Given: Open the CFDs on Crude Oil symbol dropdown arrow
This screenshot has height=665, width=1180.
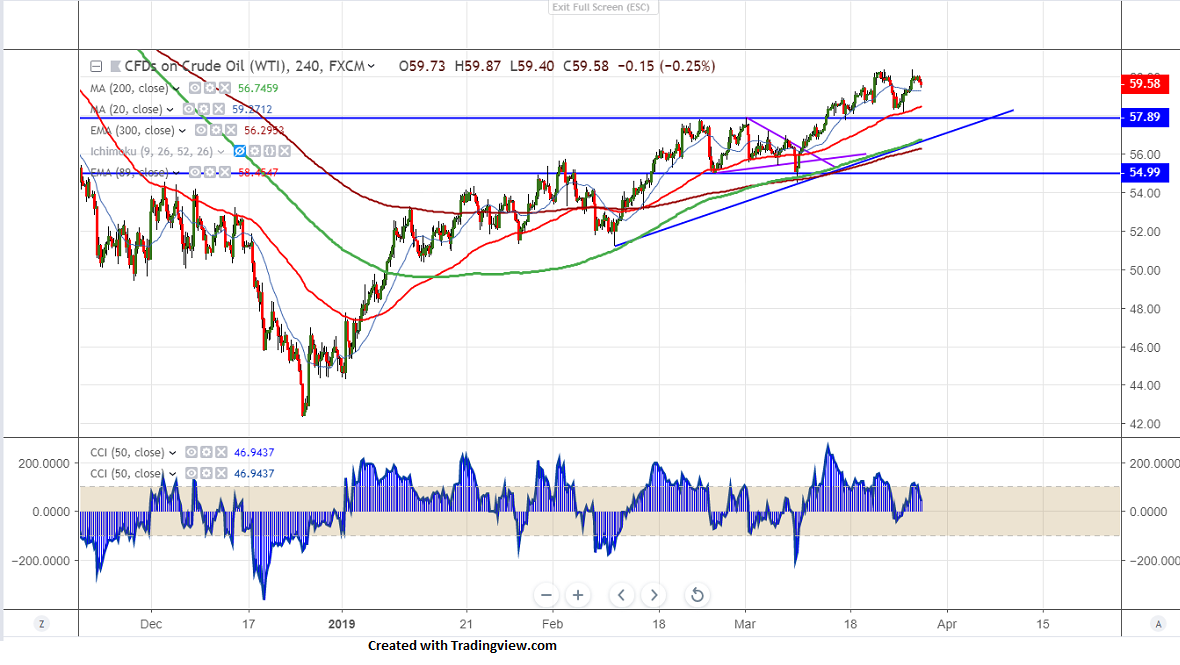Looking at the screenshot, I should (371, 66).
